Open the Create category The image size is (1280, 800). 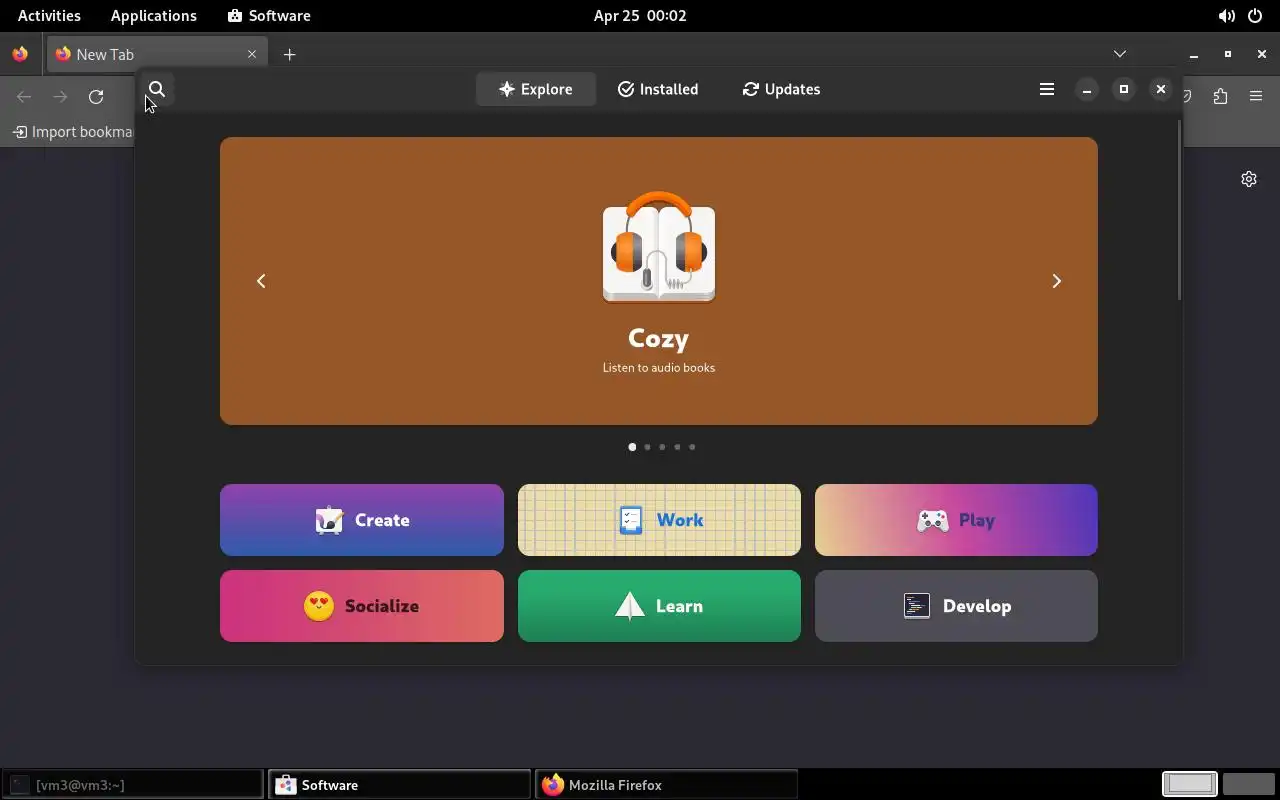(x=362, y=520)
